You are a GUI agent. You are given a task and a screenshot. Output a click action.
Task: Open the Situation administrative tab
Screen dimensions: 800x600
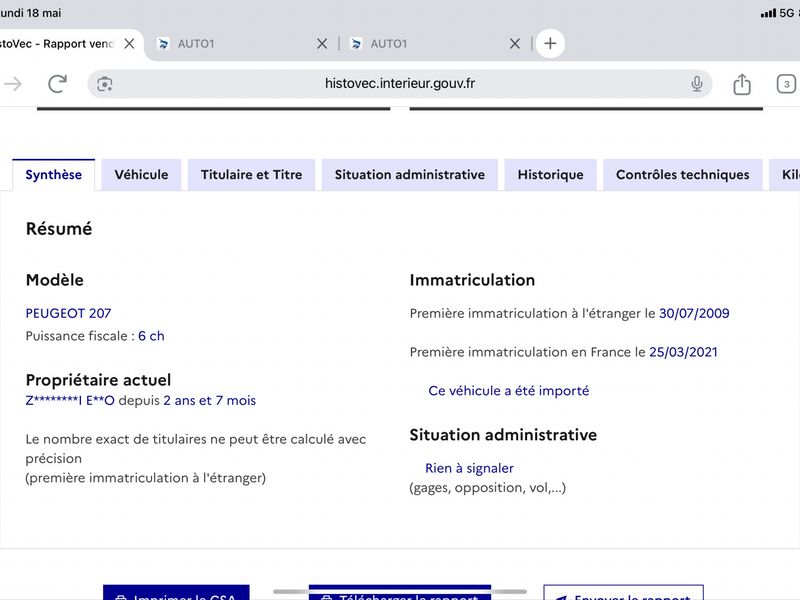click(410, 175)
